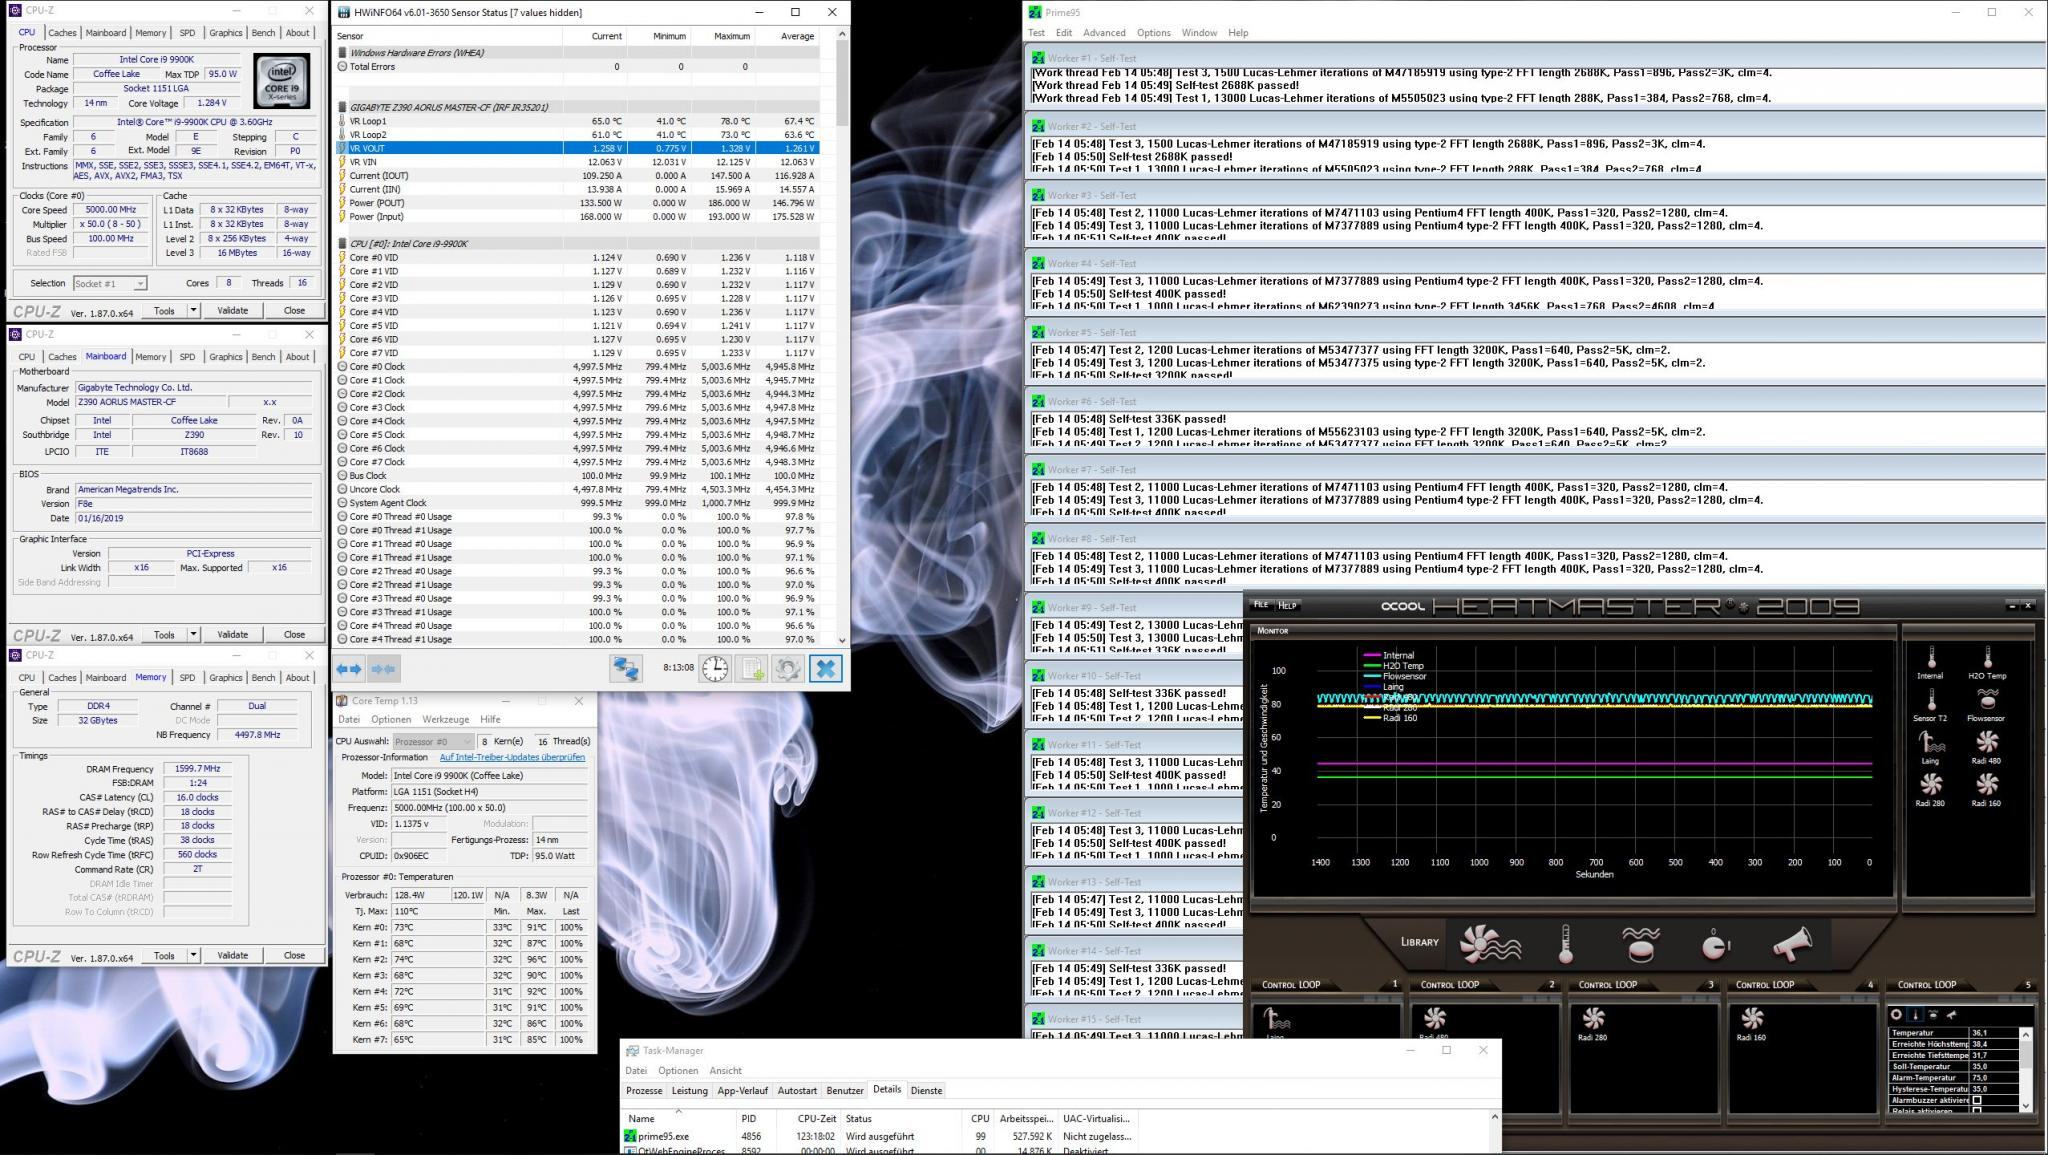Click the Sensor T2 icon in Heatmaster

pos(1930,699)
